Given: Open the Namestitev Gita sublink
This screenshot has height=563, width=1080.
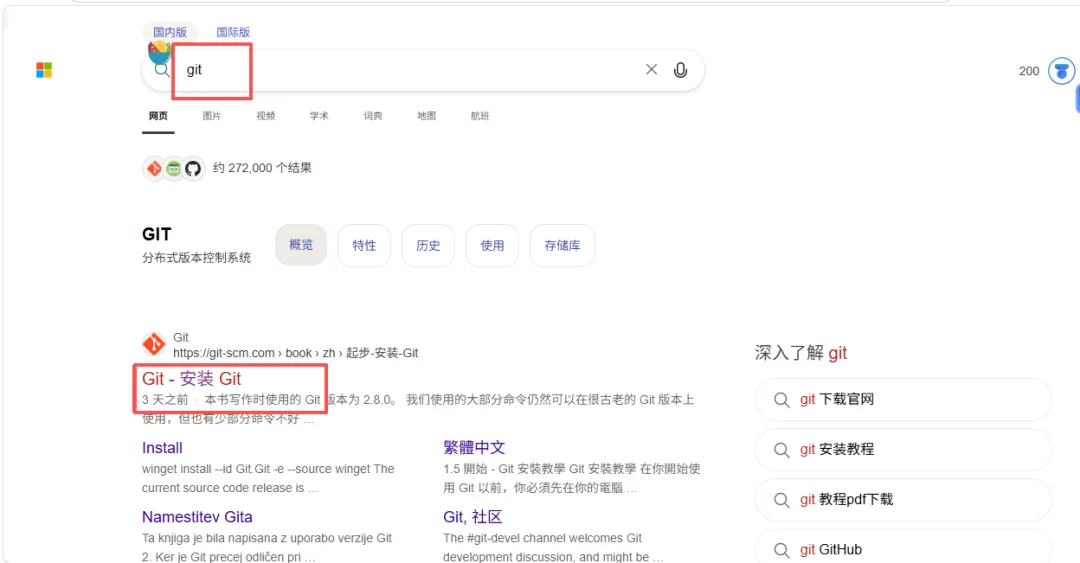Looking at the screenshot, I should (x=197, y=517).
